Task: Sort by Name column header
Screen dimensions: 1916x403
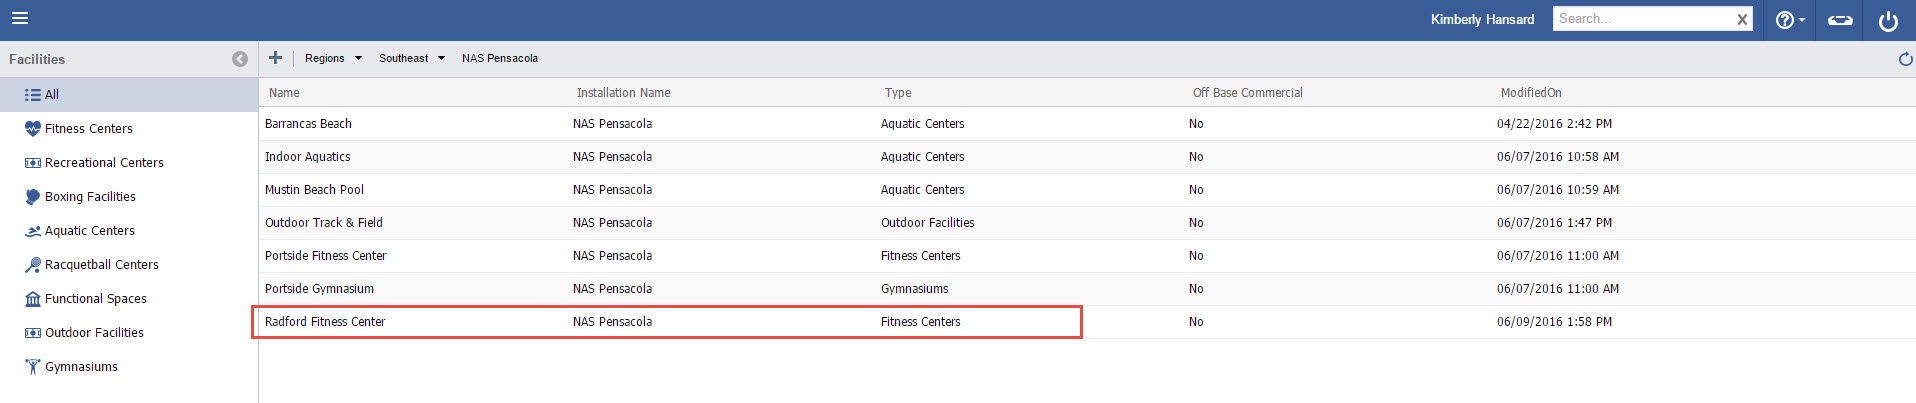Action: coord(284,93)
